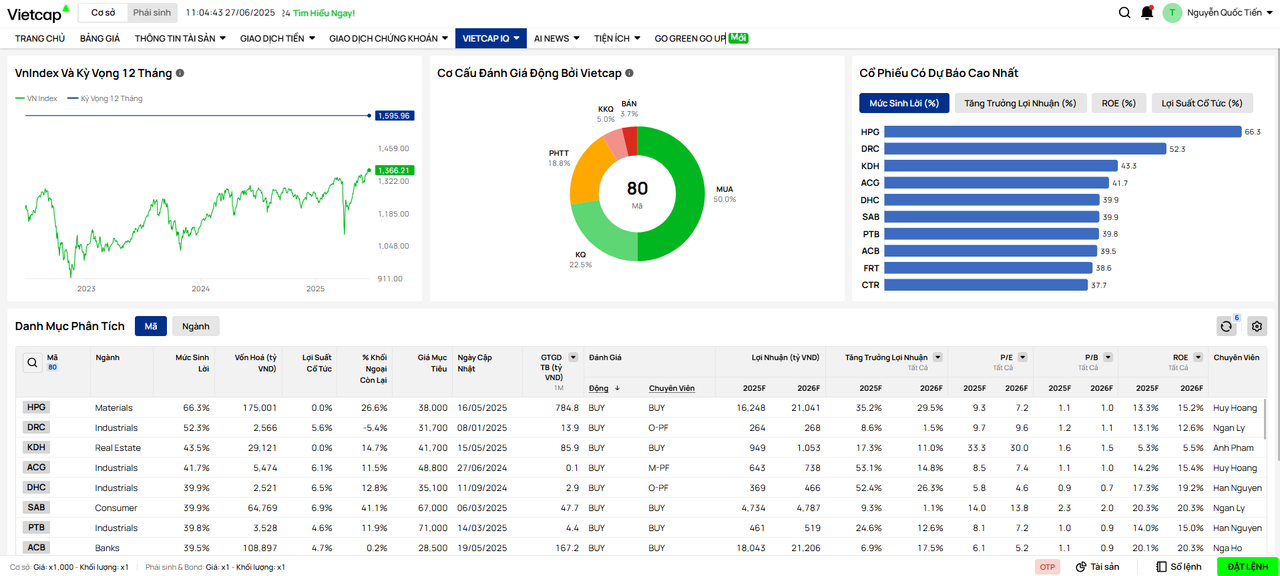Image resolution: width=1280 pixels, height=576 pixels.
Task: Open Go Green Go Up menu item
Action: (x=701, y=38)
